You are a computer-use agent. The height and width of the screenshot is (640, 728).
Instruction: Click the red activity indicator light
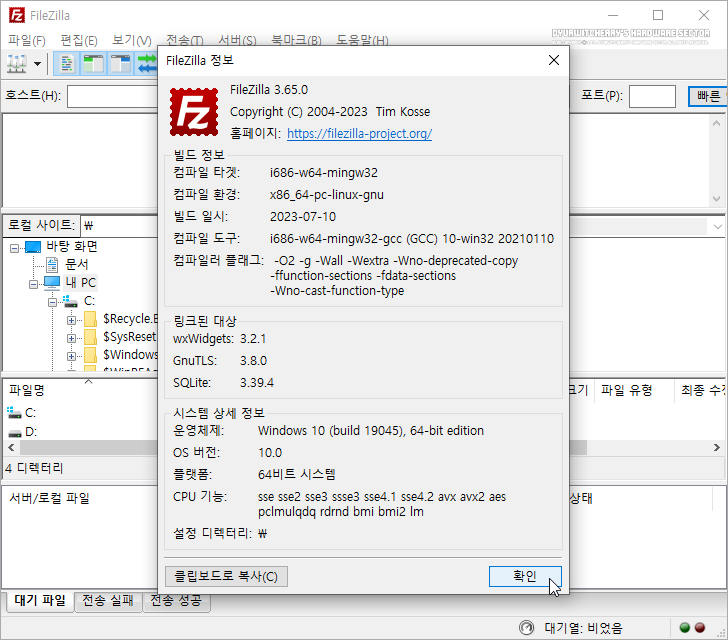tap(700, 628)
